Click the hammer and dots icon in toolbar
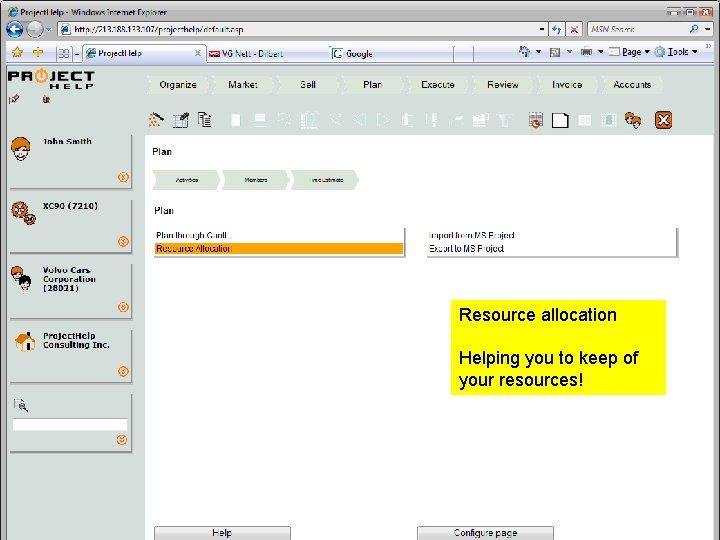Screen dimensions: 720x540 [x=156, y=120]
